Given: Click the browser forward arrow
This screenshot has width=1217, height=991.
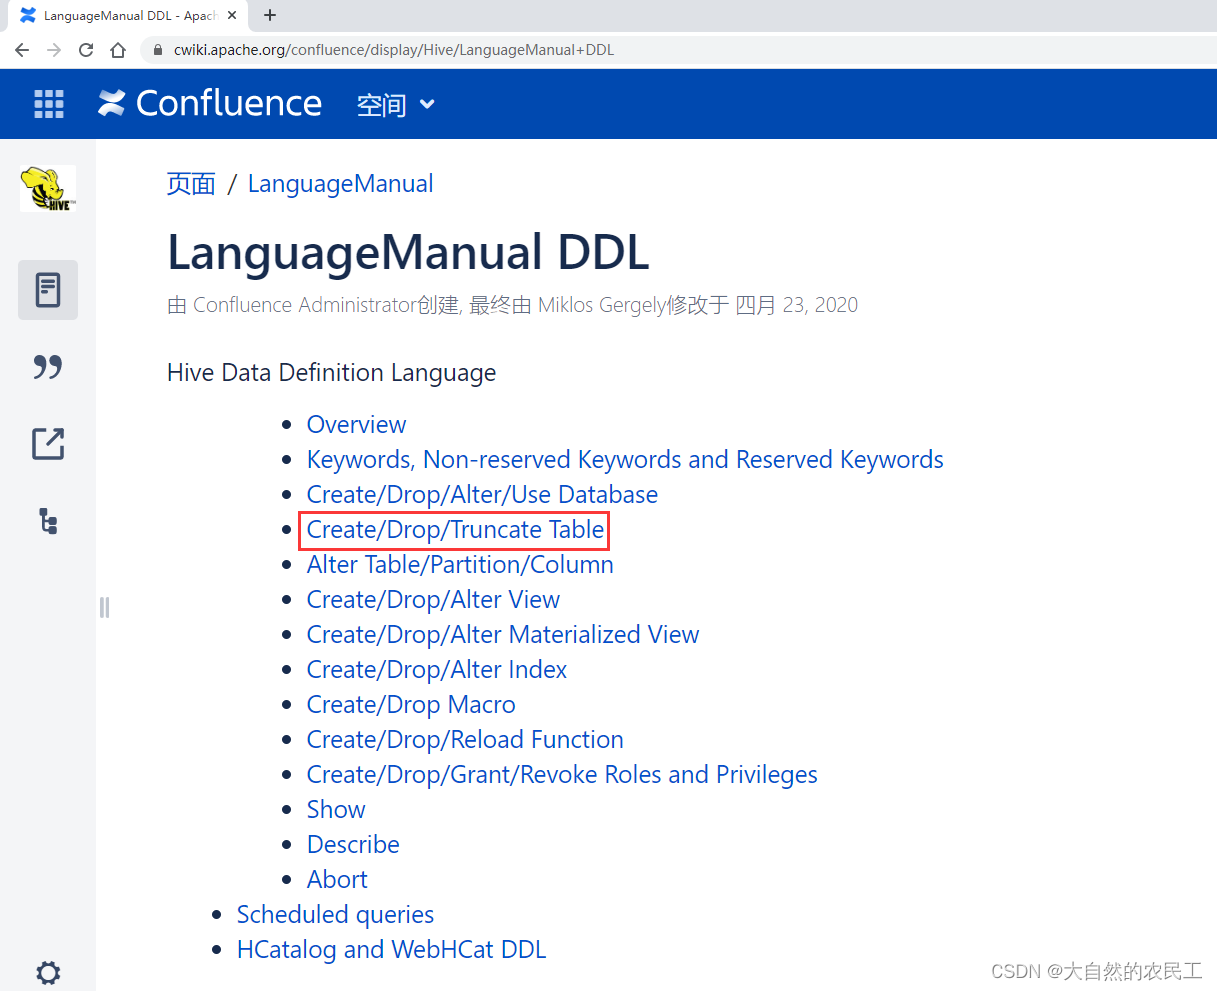Looking at the screenshot, I should pyautogui.click(x=54, y=50).
